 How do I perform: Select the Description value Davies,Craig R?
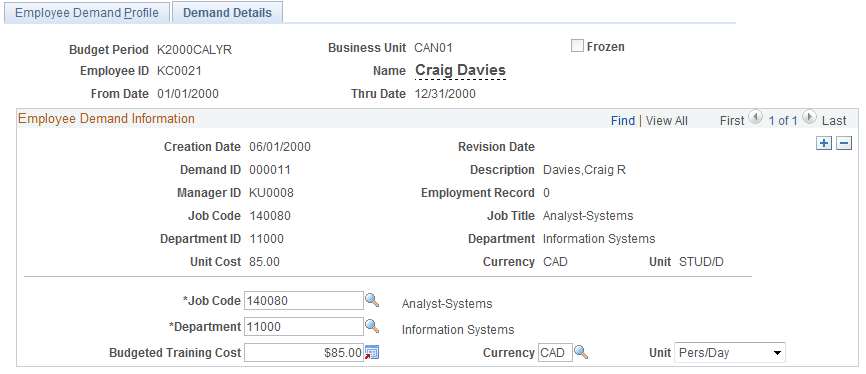coord(584,170)
